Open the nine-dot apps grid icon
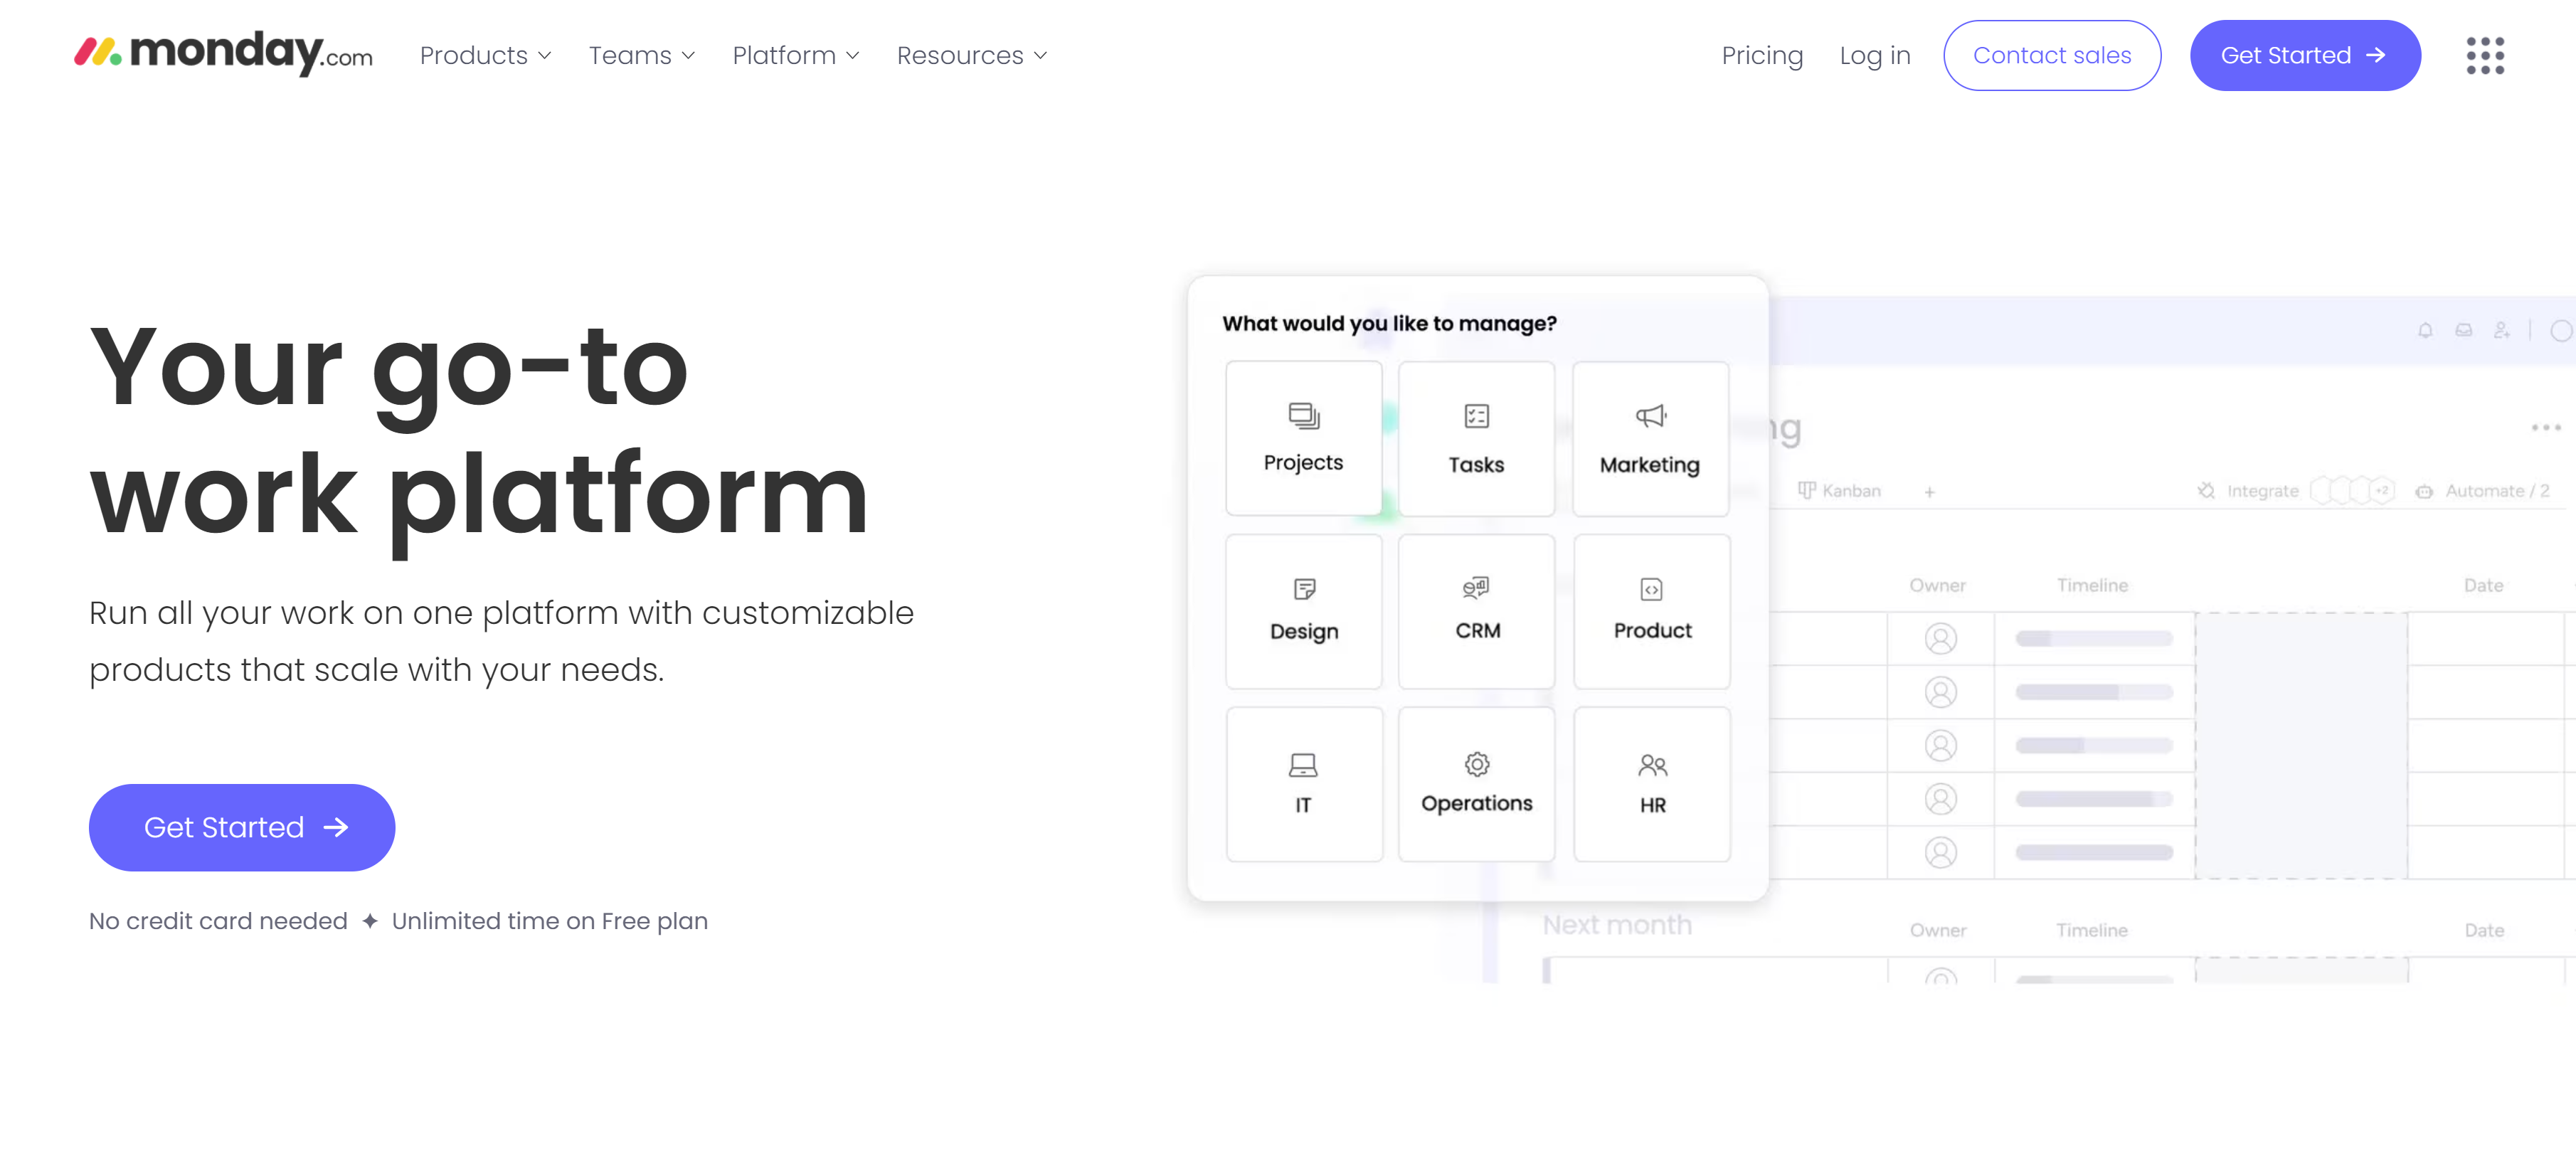This screenshot has height=1166, width=2576. (x=2484, y=56)
